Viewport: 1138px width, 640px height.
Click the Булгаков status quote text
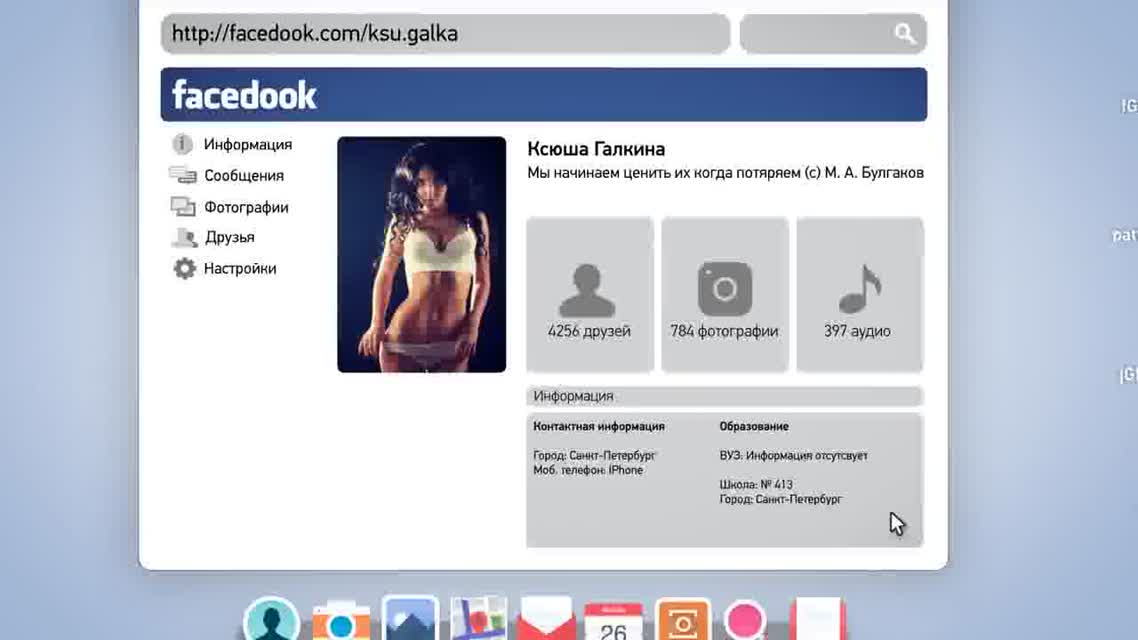tap(725, 173)
